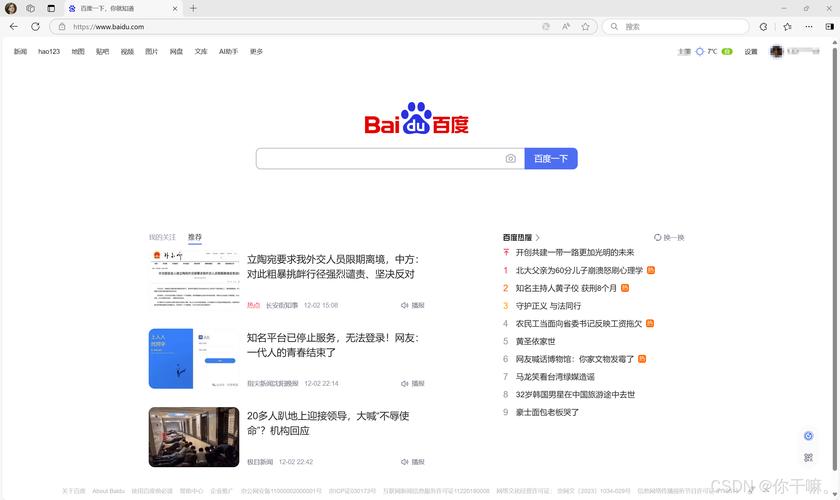Open 地图 in top navigation
The image size is (840, 500).
[78, 51]
